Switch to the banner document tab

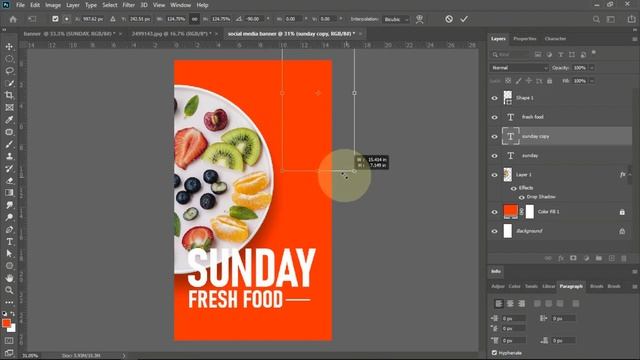[69, 33]
